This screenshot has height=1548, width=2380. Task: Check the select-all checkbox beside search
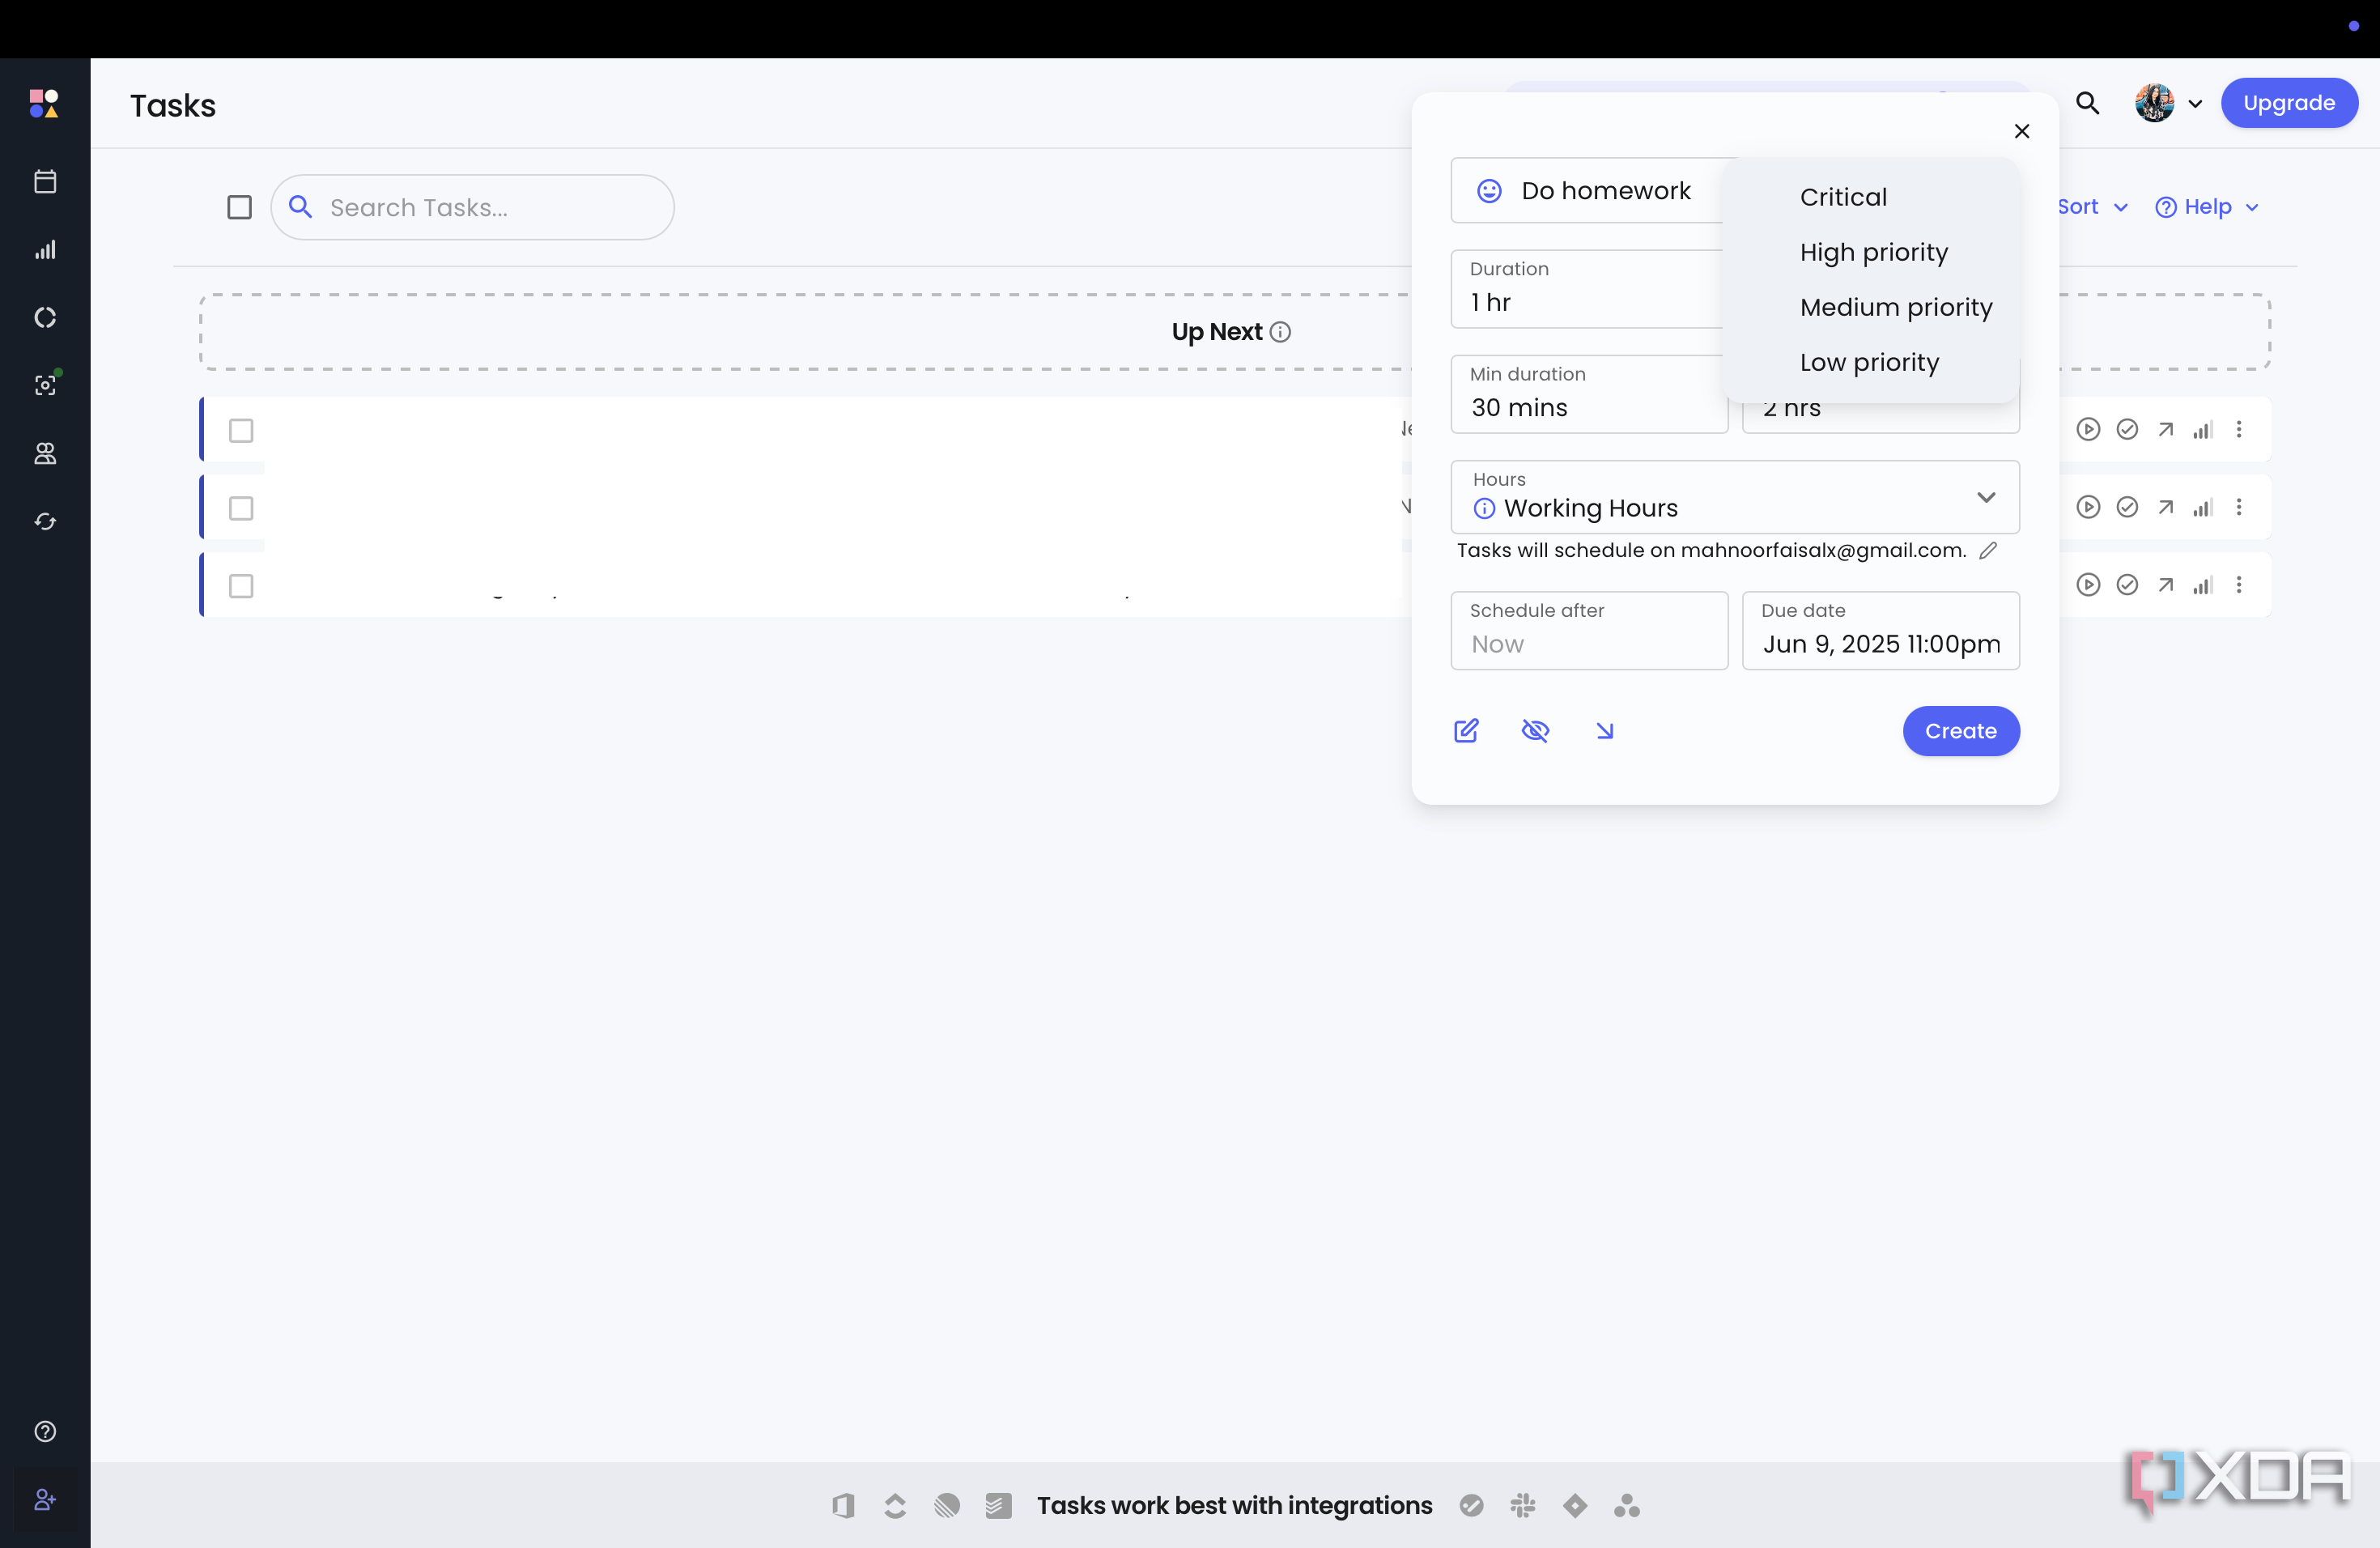(x=239, y=207)
